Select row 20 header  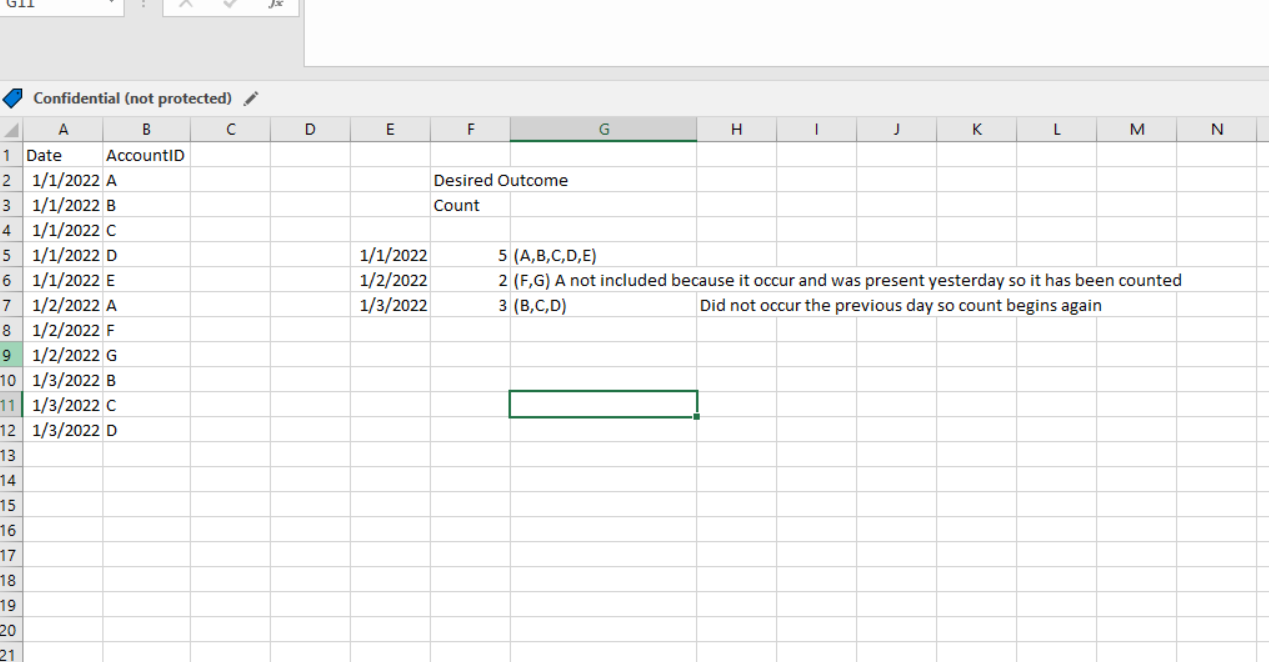click(x=11, y=630)
